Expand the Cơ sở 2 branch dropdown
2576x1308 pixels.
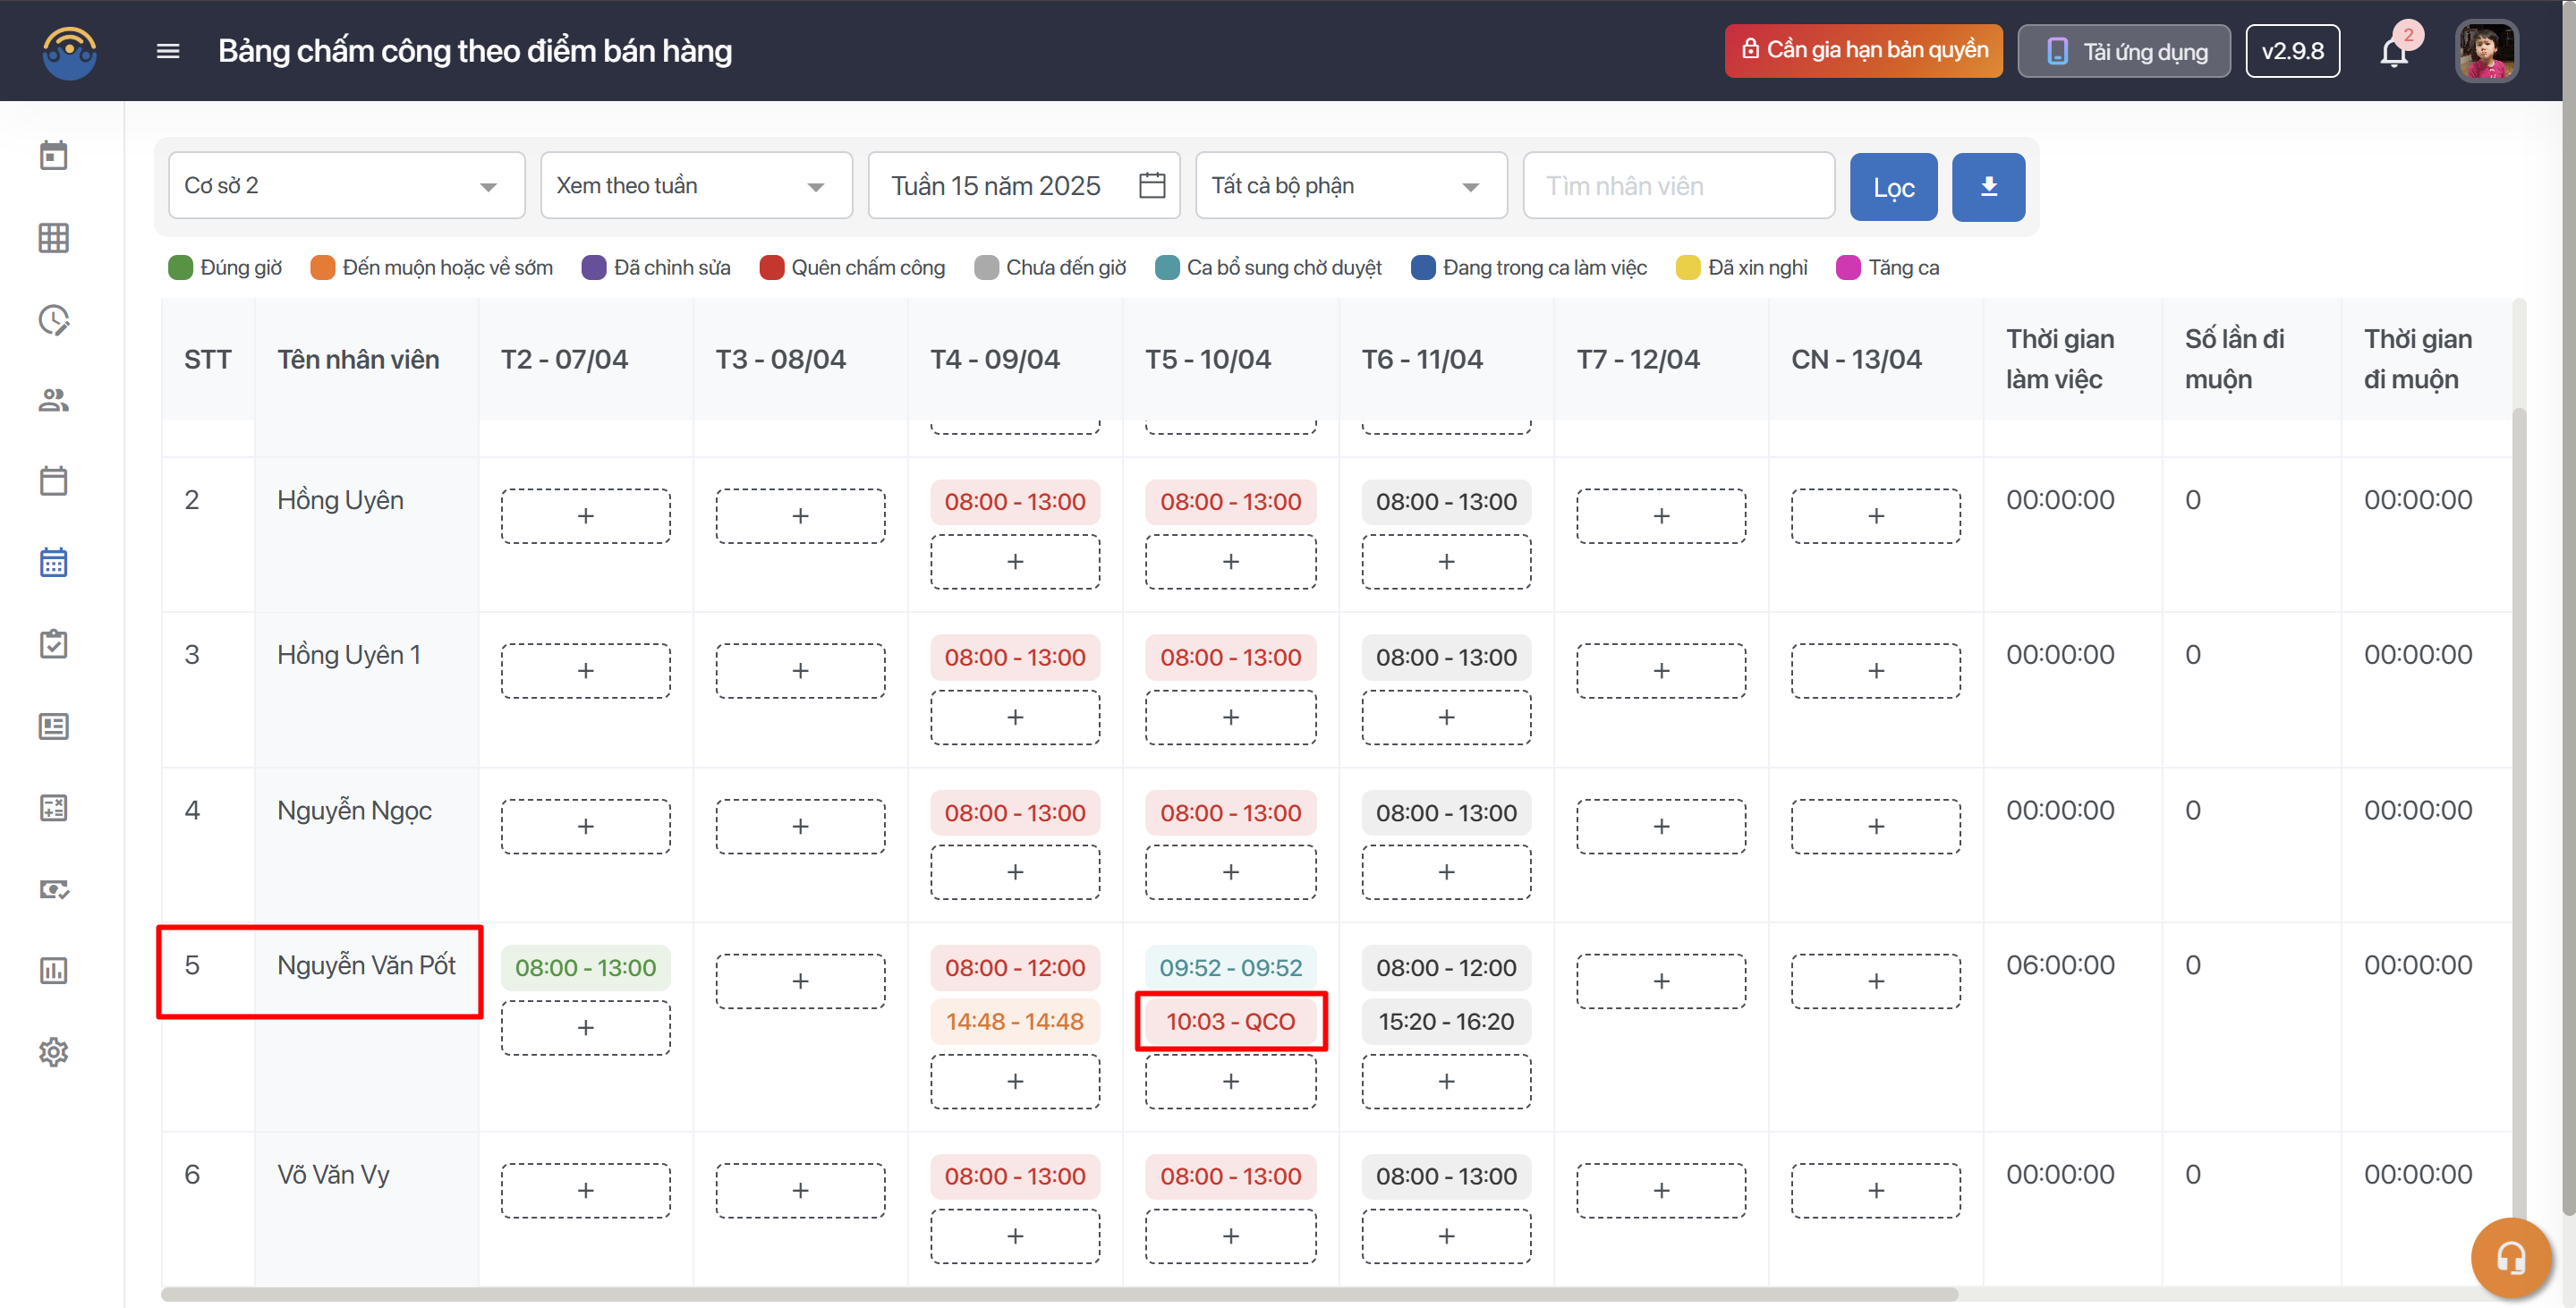[346, 186]
